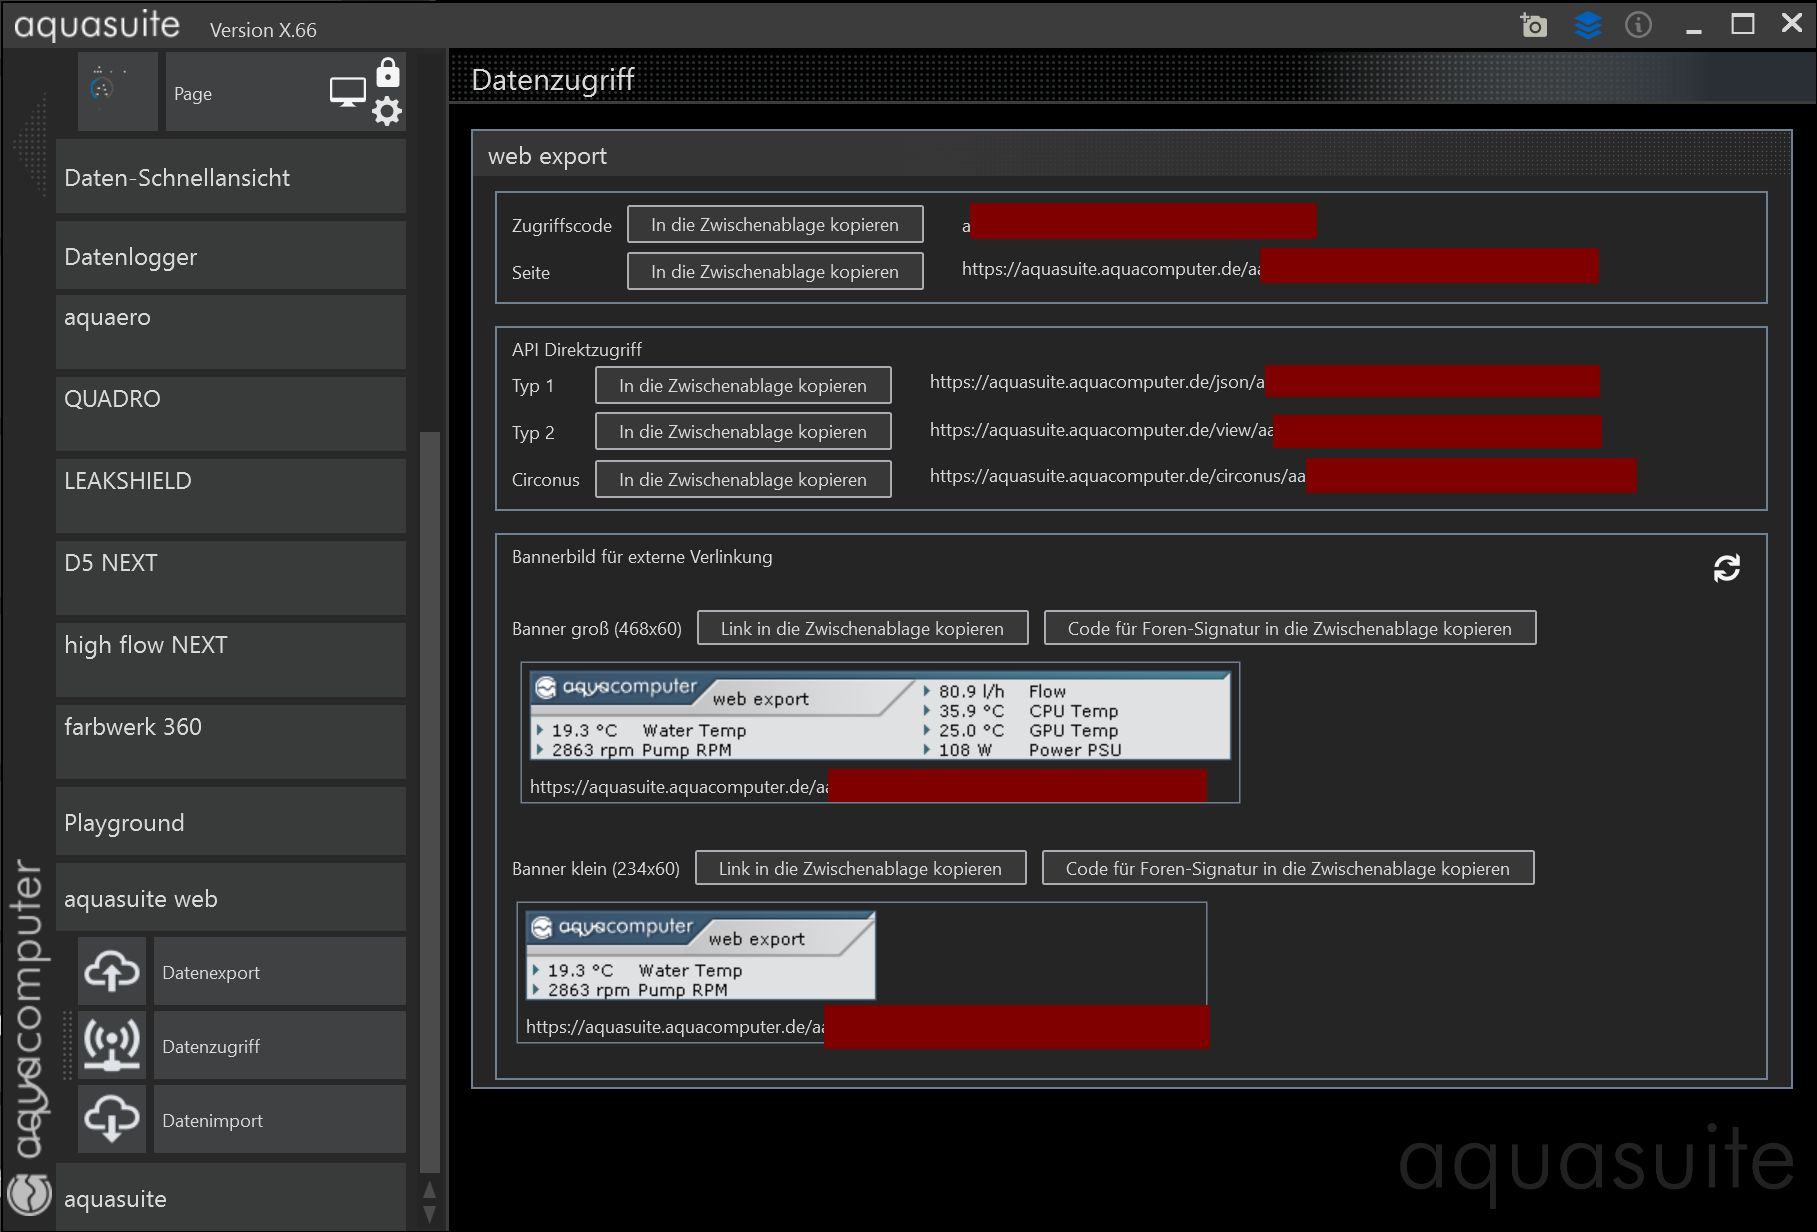The height and width of the screenshot is (1232, 1817).
Task: Click the Datenexport cloud upload icon
Action: [x=112, y=971]
